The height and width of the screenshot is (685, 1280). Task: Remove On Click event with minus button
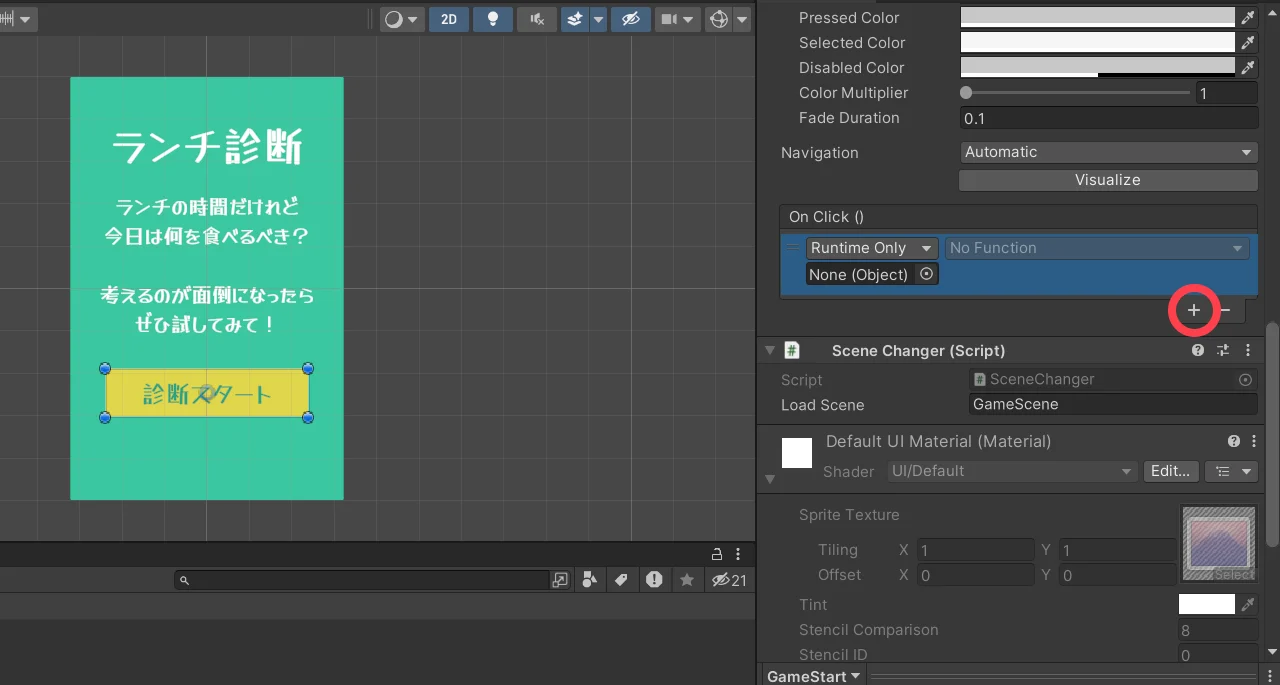coord(1226,310)
